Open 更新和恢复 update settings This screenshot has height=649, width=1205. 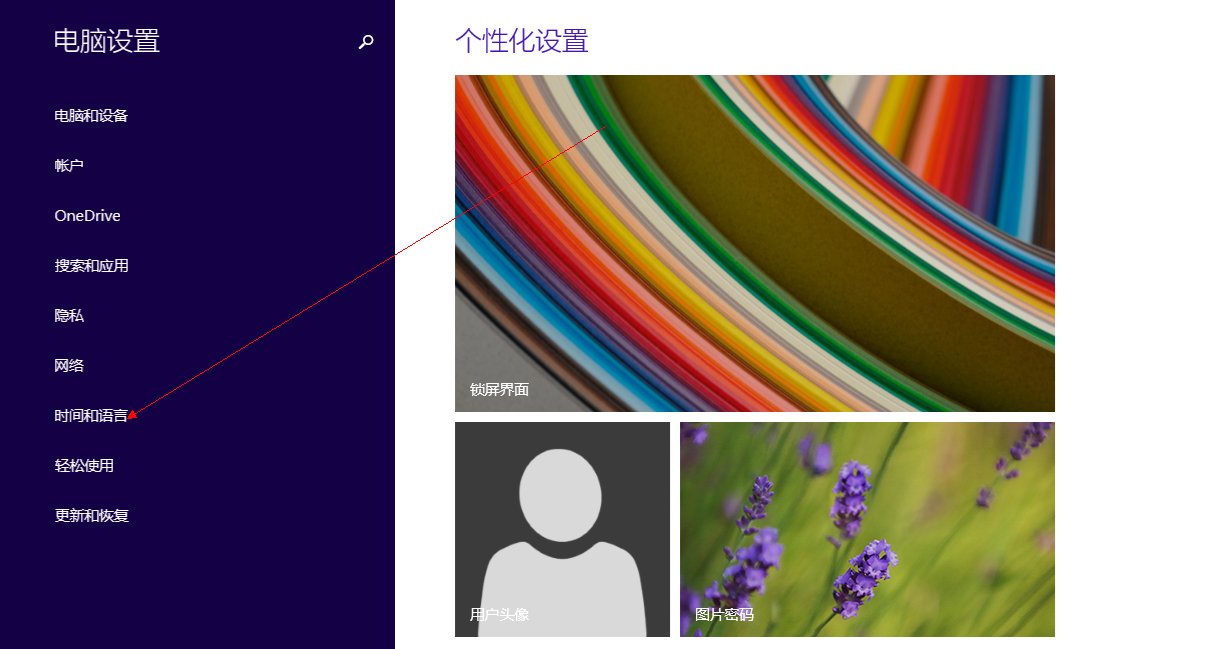click(94, 515)
